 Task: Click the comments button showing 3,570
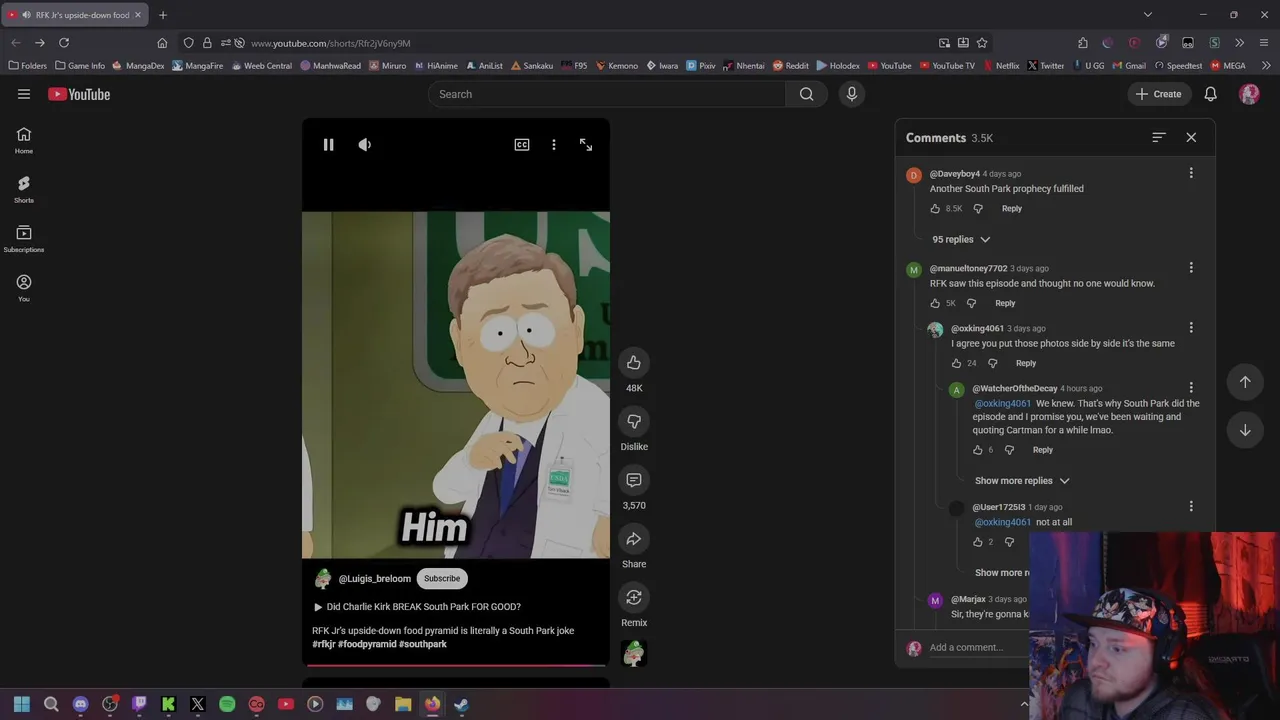634,480
